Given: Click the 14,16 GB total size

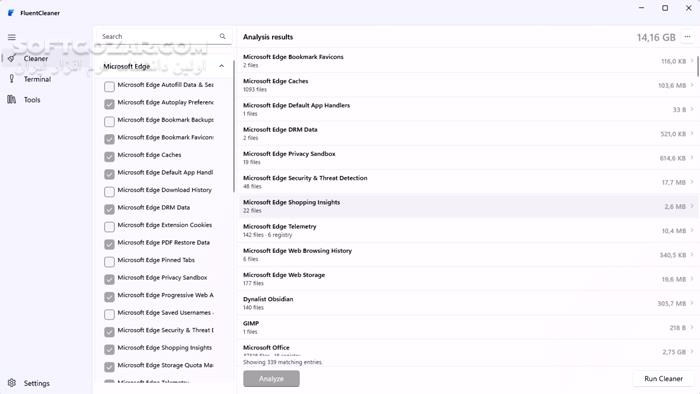Looking at the screenshot, I should click(x=656, y=37).
